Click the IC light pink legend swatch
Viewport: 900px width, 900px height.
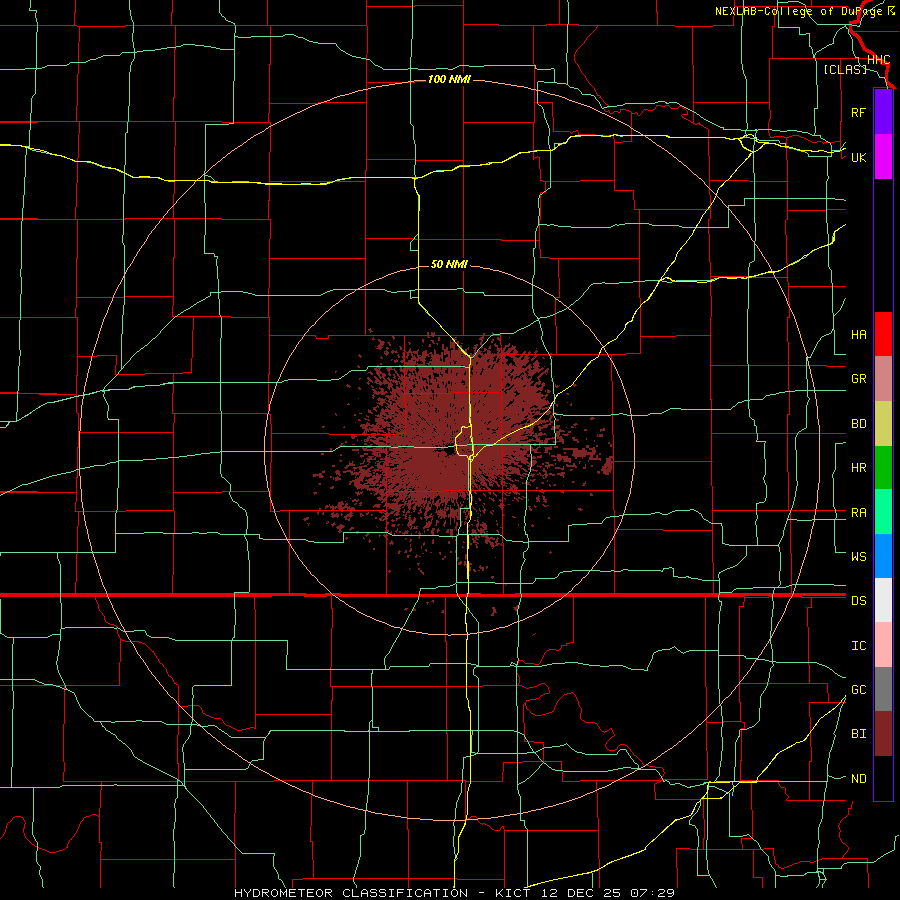[883, 645]
